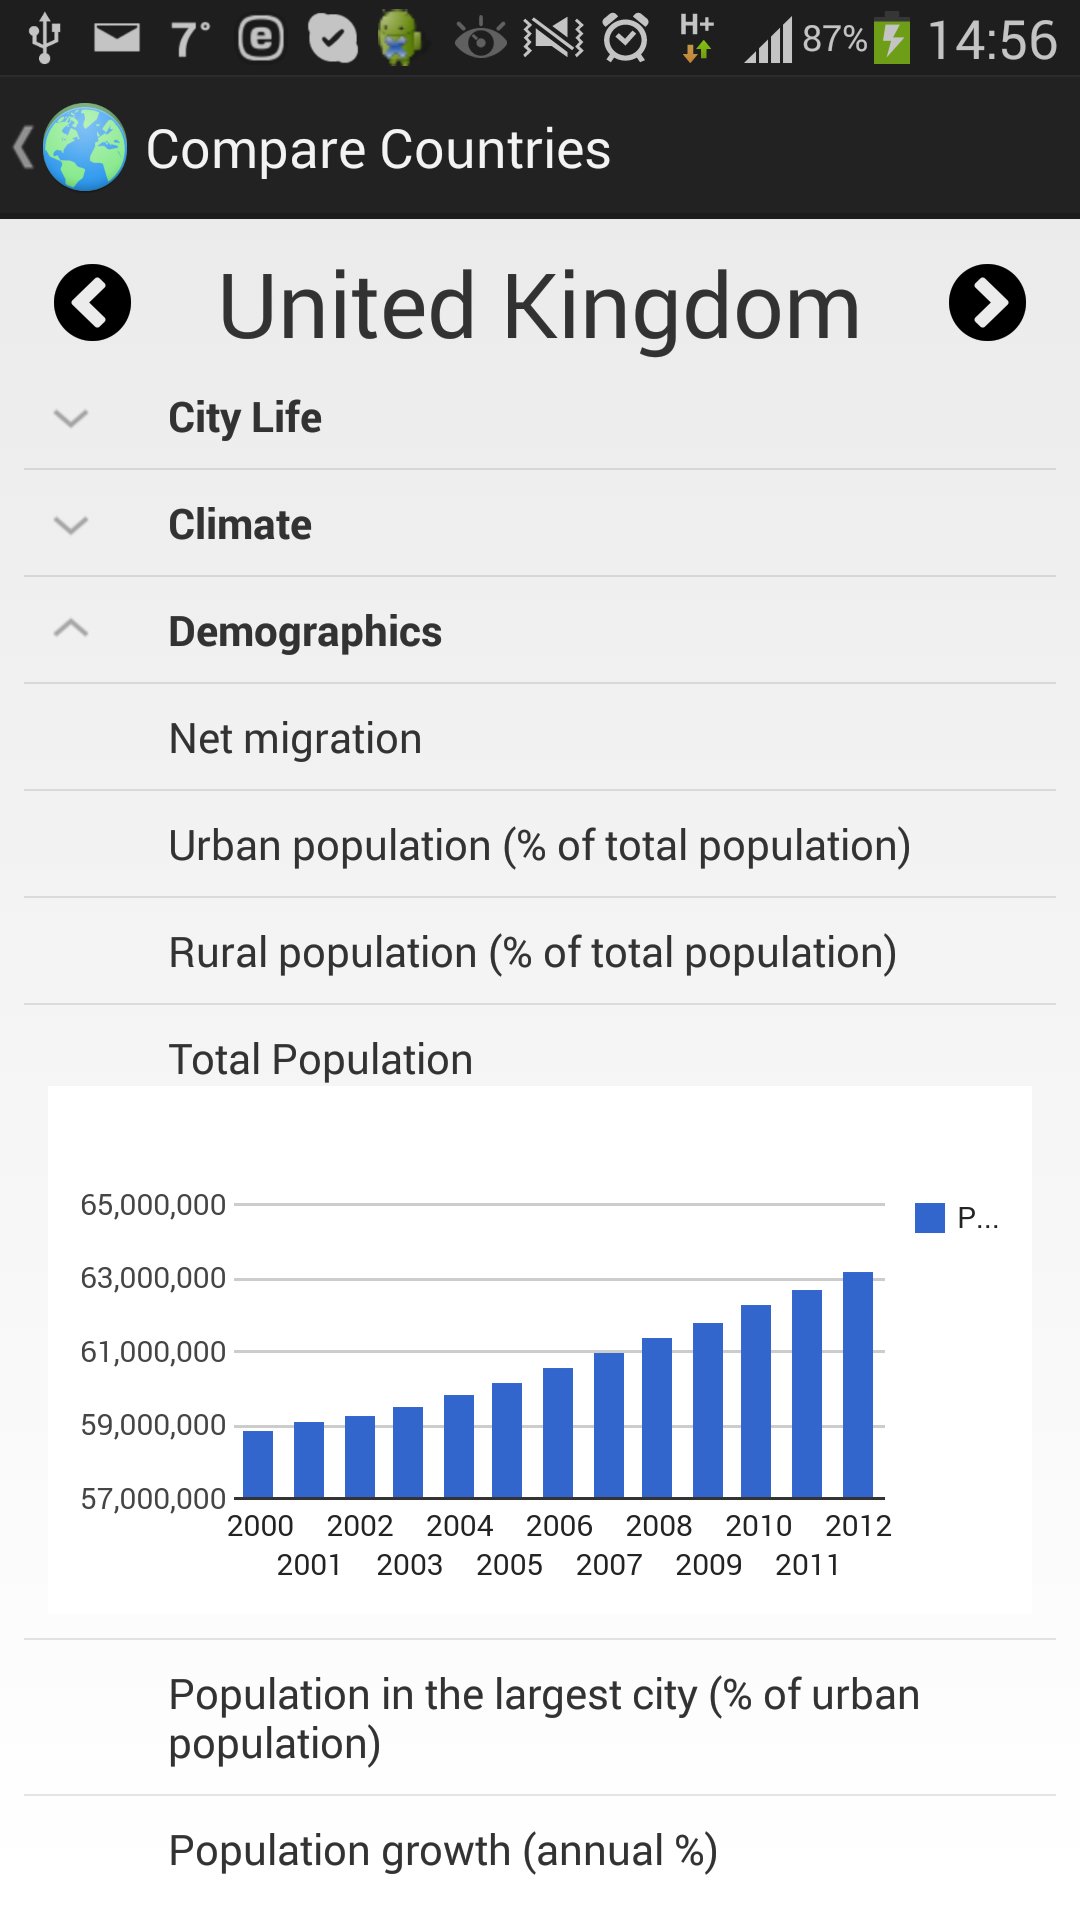Image resolution: width=1080 pixels, height=1920 pixels.
Task: Open Population growth (annual %) item
Action: pos(540,1851)
